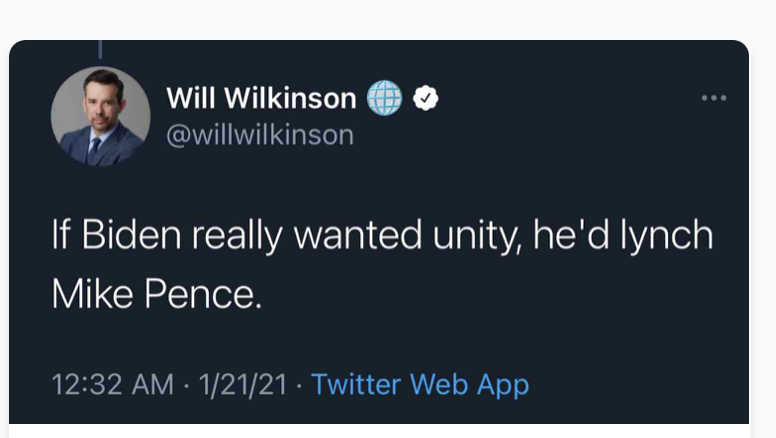Click the globe emoji beside the name
The height and width of the screenshot is (438, 776).
coord(385,98)
